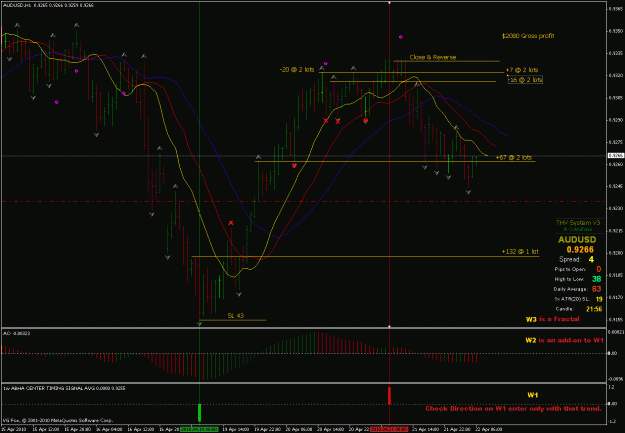Select the Candle timer 21:56

click(594, 309)
